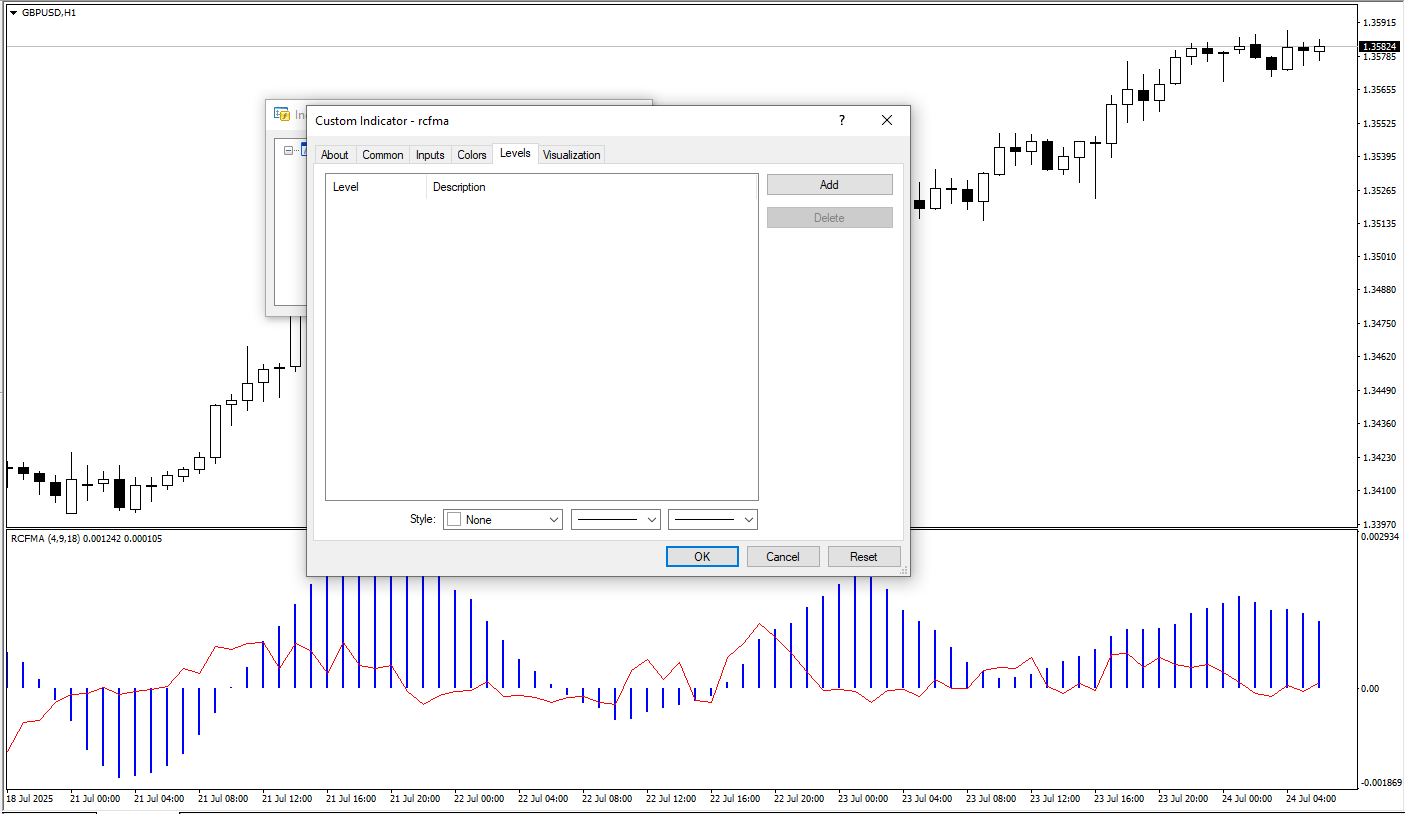This screenshot has height=814, width=1405.
Task: Click the help question mark icon
Action: pyautogui.click(x=841, y=120)
